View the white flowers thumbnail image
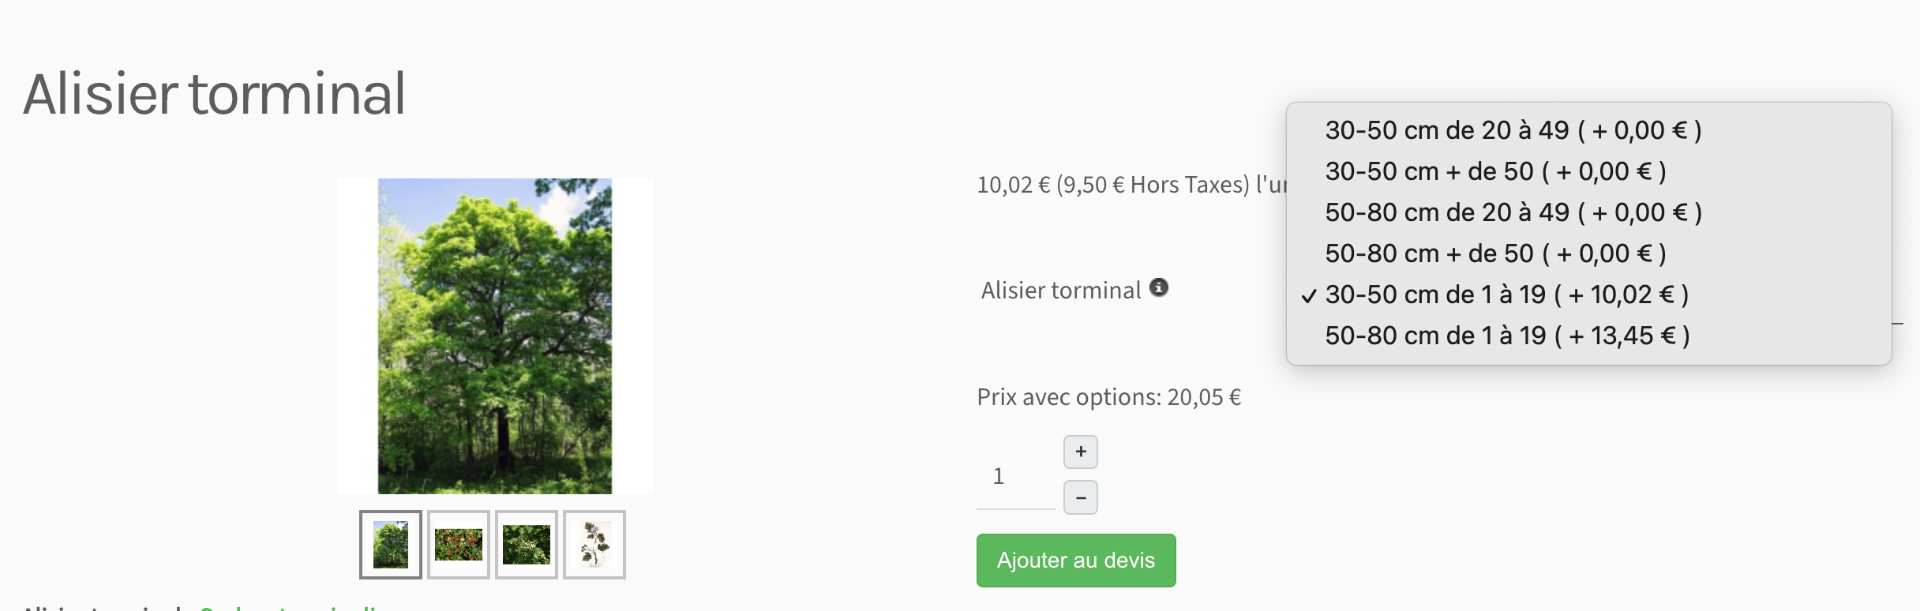This screenshot has width=1920, height=611. [526, 545]
